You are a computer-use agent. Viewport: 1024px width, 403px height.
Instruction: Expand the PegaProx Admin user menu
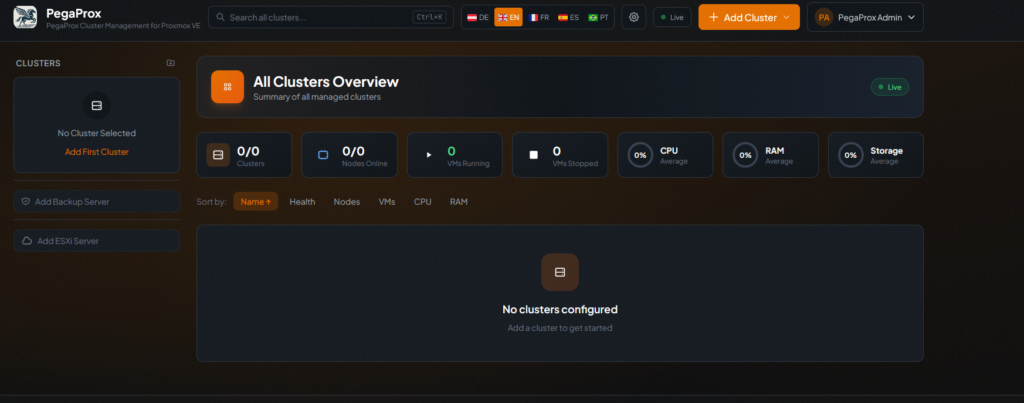pos(865,18)
